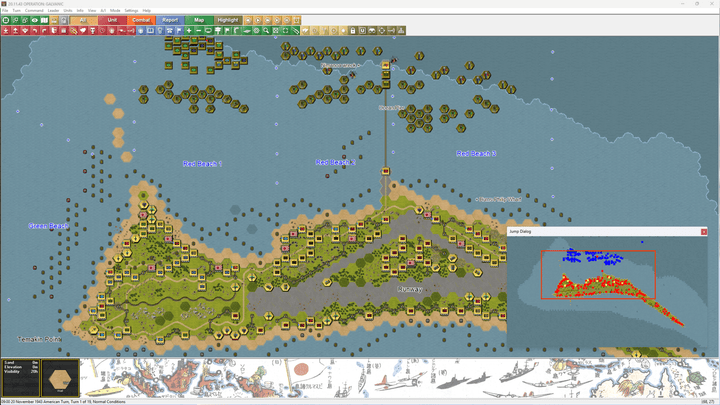Open the View menu
Screen dimensions: 720x405
click(x=92, y=10)
